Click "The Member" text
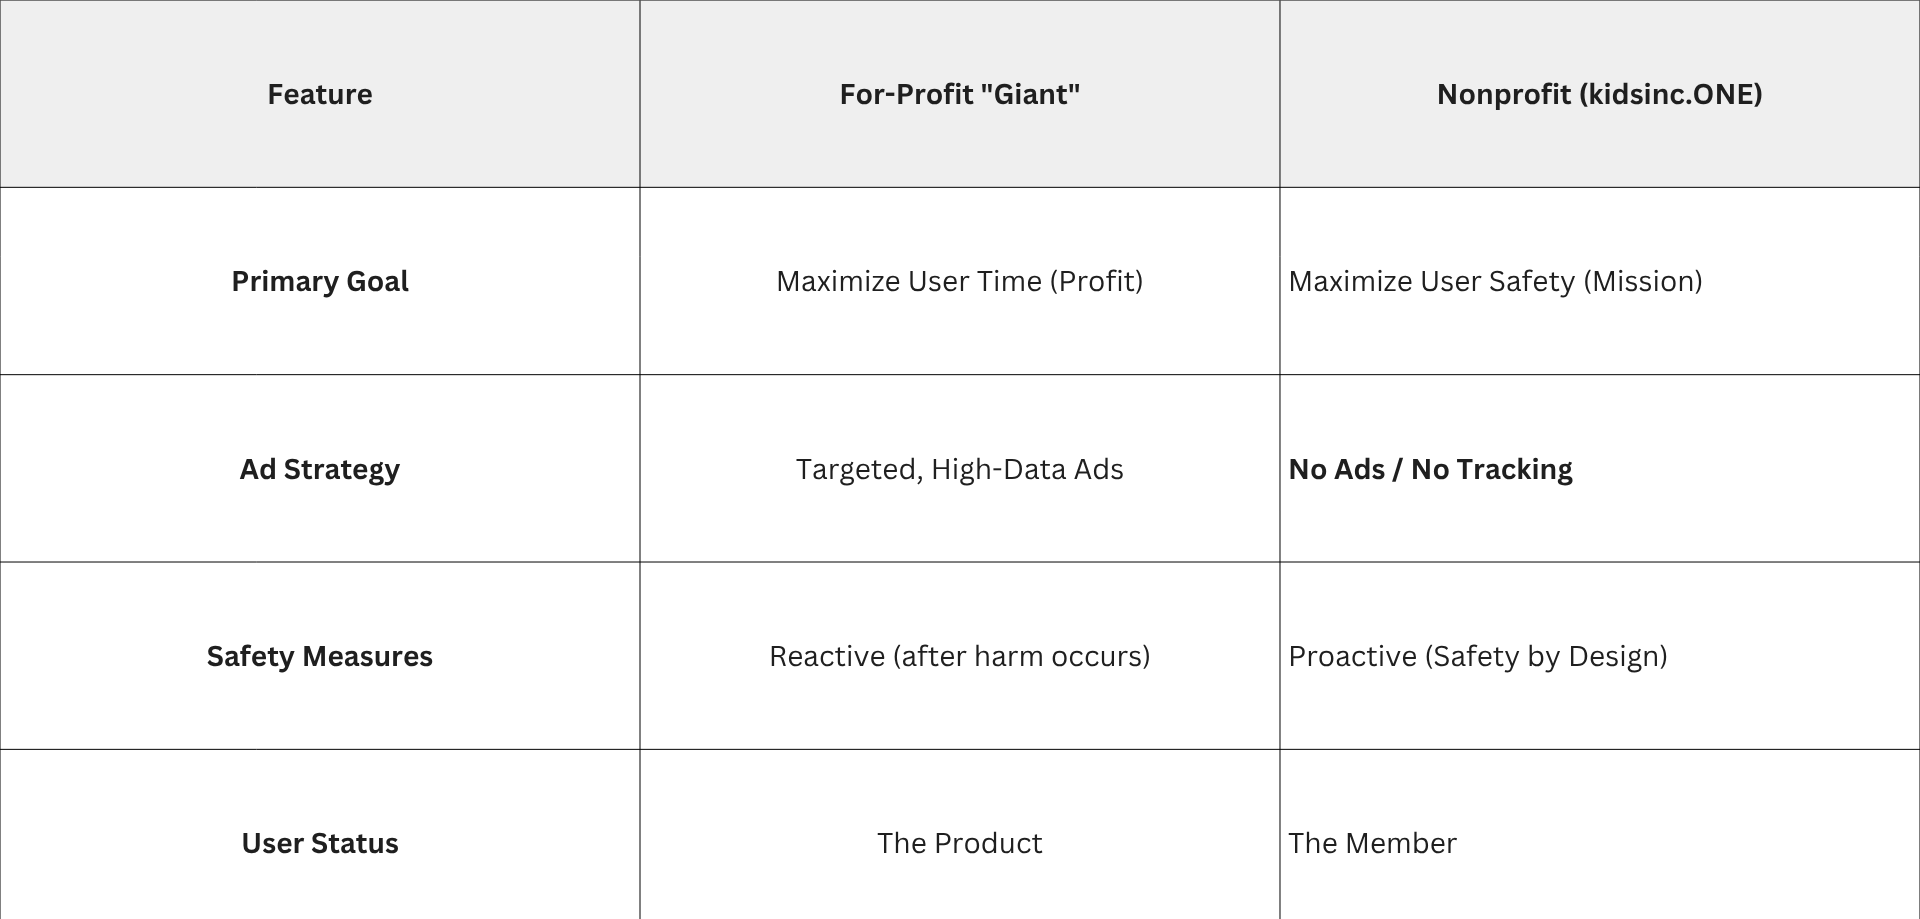Screen dimensions: 1920x919 pyautogui.click(x=1372, y=843)
